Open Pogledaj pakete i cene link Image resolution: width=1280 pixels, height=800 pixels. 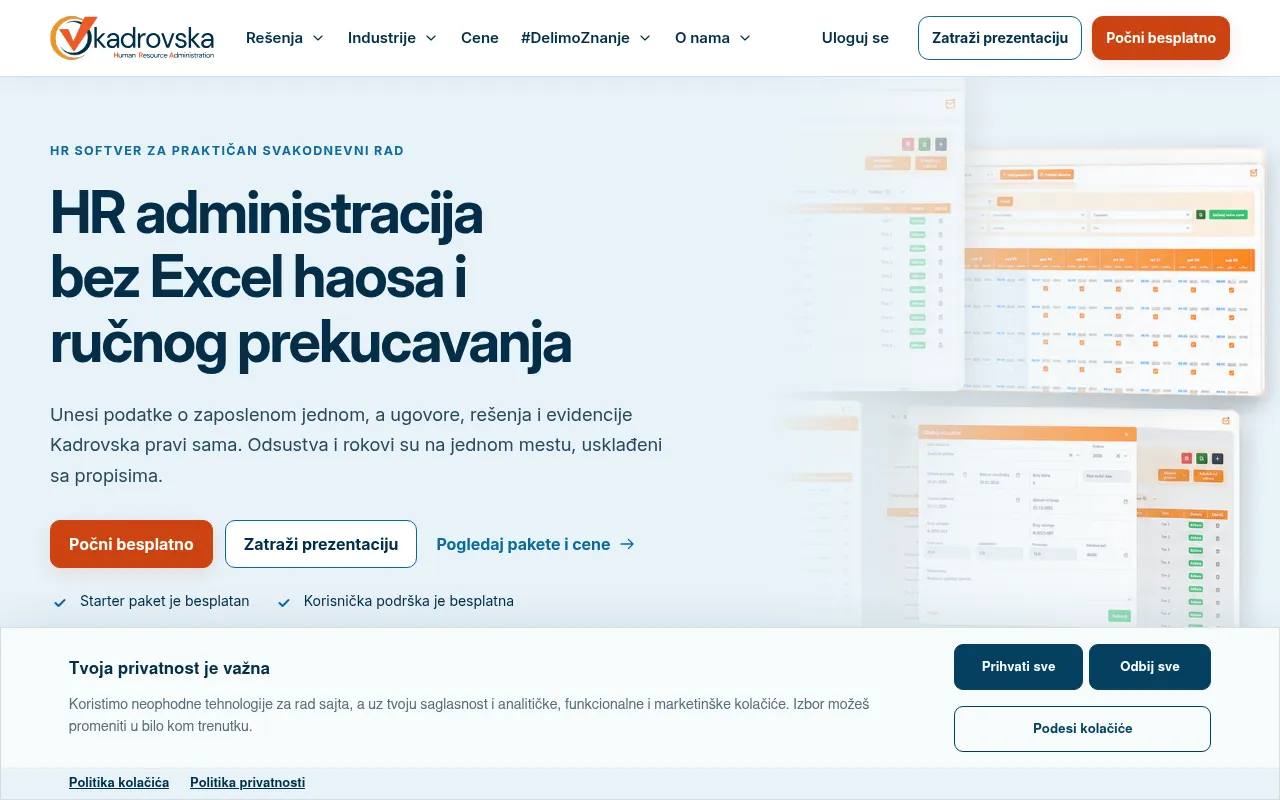click(535, 544)
